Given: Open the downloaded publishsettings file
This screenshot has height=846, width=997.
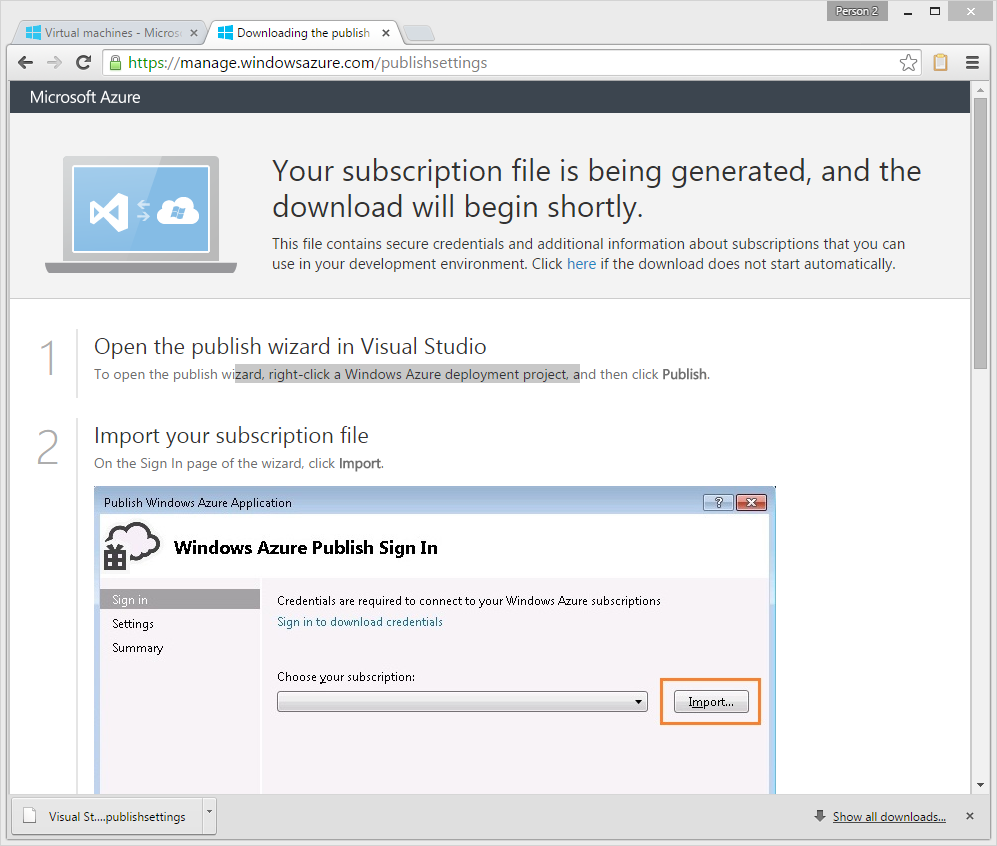Looking at the screenshot, I should click(x=107, y=817).
